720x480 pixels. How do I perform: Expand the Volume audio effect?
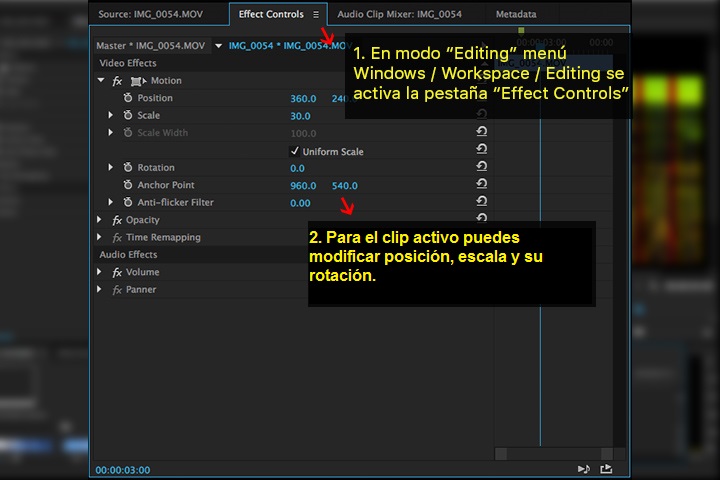99,272
